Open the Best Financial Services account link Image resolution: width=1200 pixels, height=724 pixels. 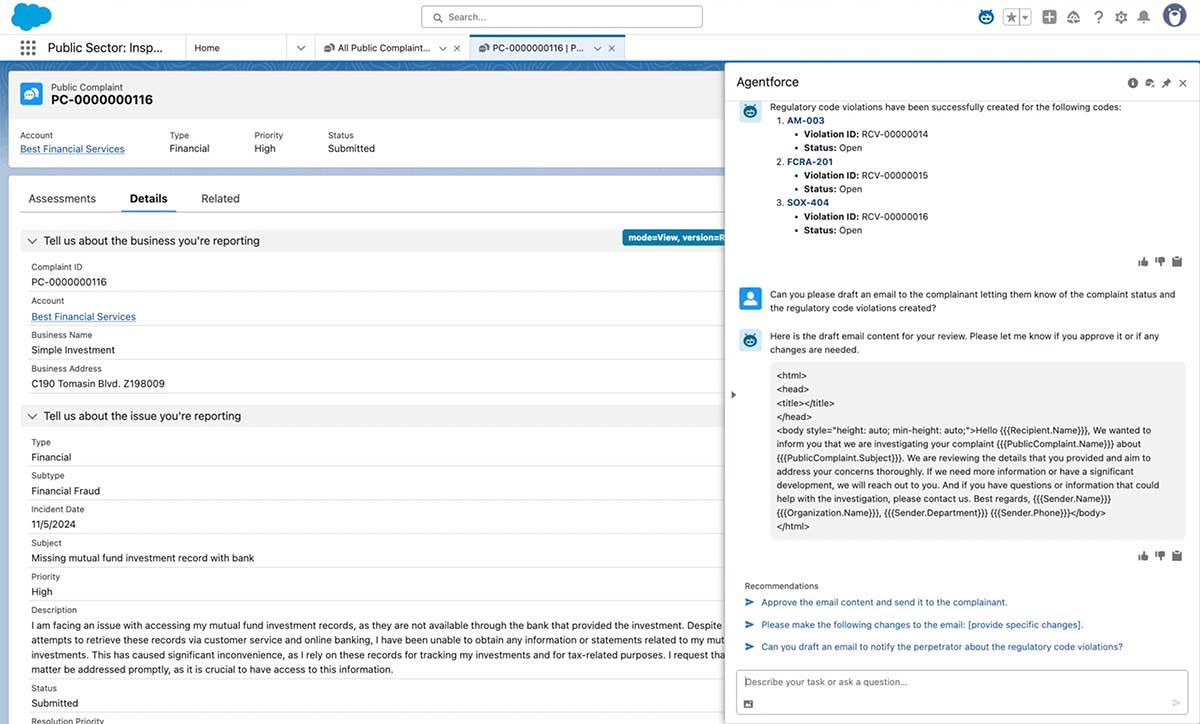72,148
